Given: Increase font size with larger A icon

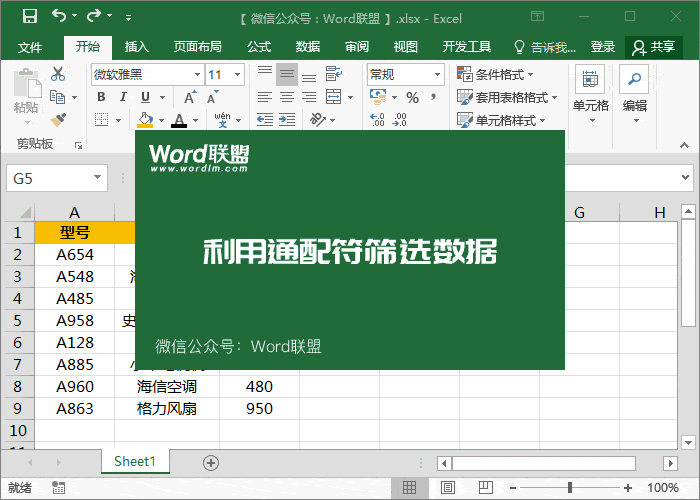Looking at the screenshot, I should pyautogui.click(x=190, y=97).
